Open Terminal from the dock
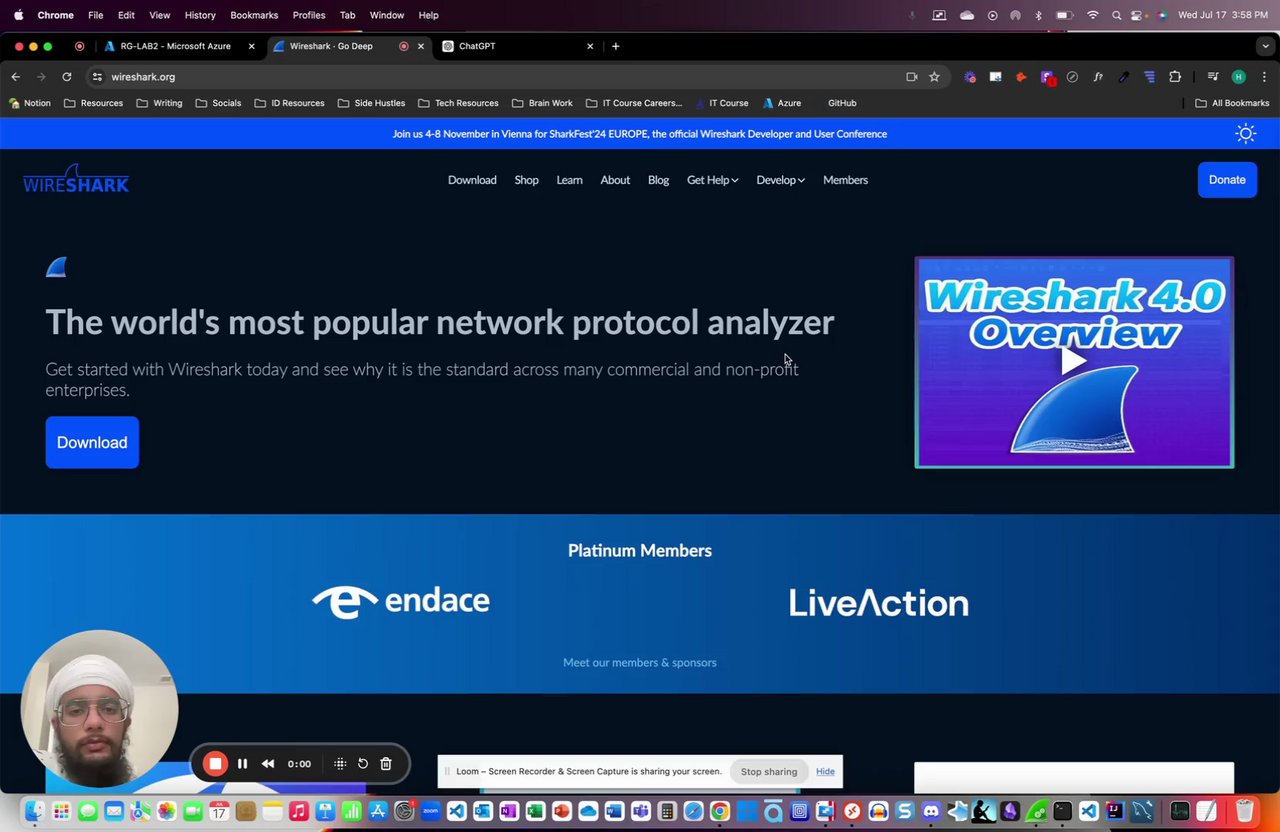The height and width of the screenshot is (832, 1280). click(x=1062, y=811)
